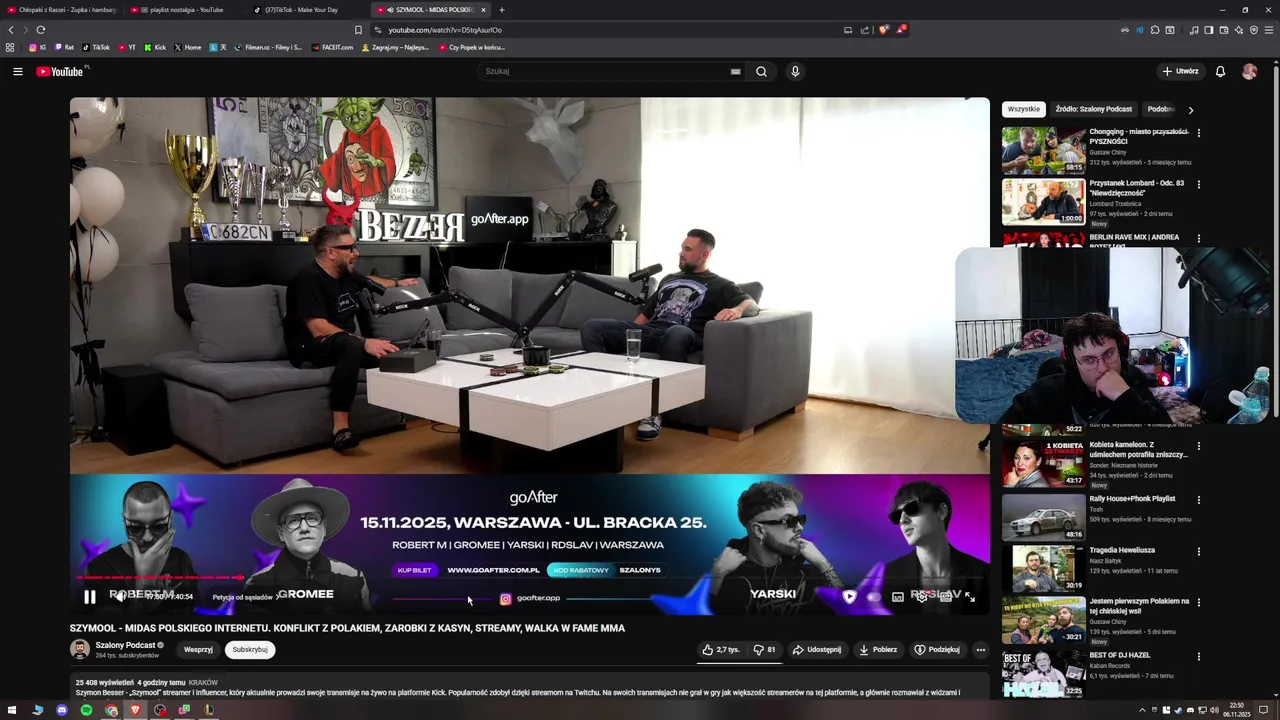
Task: Toggle subtitles in the player
Action: tap(897, 597)
